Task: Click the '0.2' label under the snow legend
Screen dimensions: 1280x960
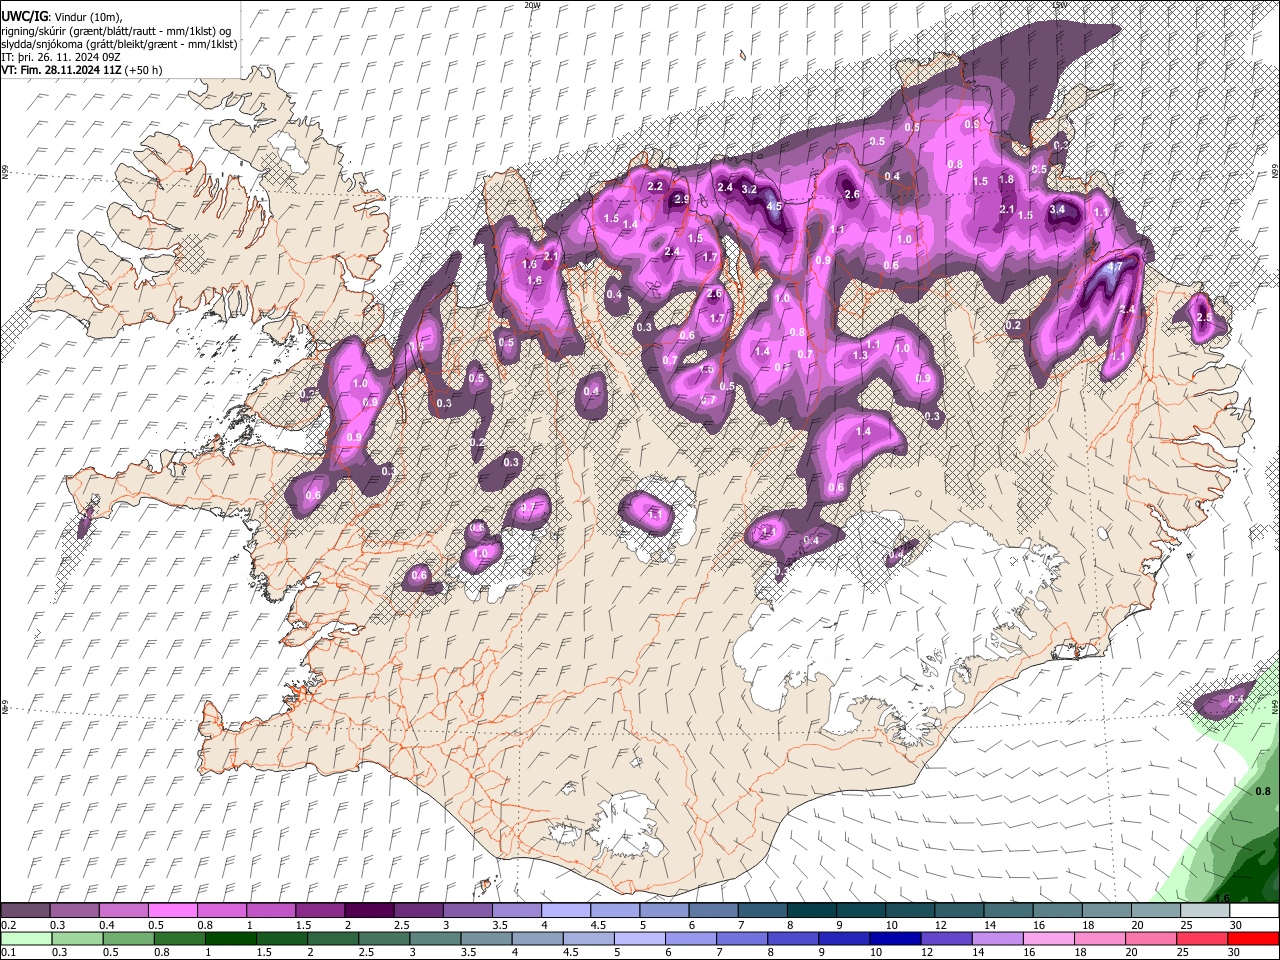Action: pos(7,925)
